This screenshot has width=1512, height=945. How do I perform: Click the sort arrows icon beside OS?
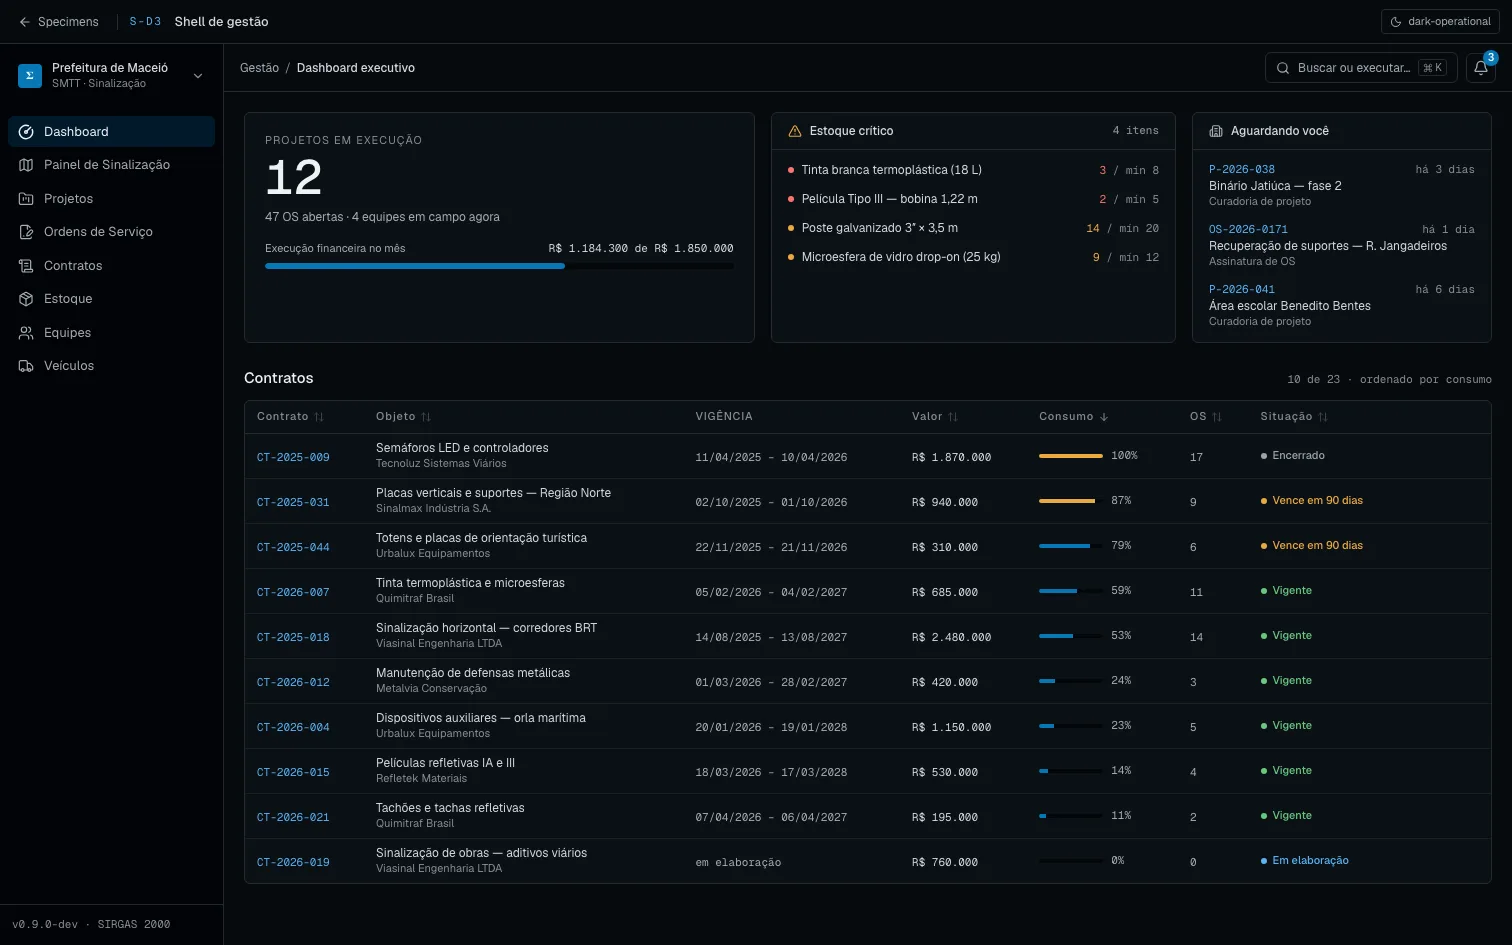[1217, 417]
